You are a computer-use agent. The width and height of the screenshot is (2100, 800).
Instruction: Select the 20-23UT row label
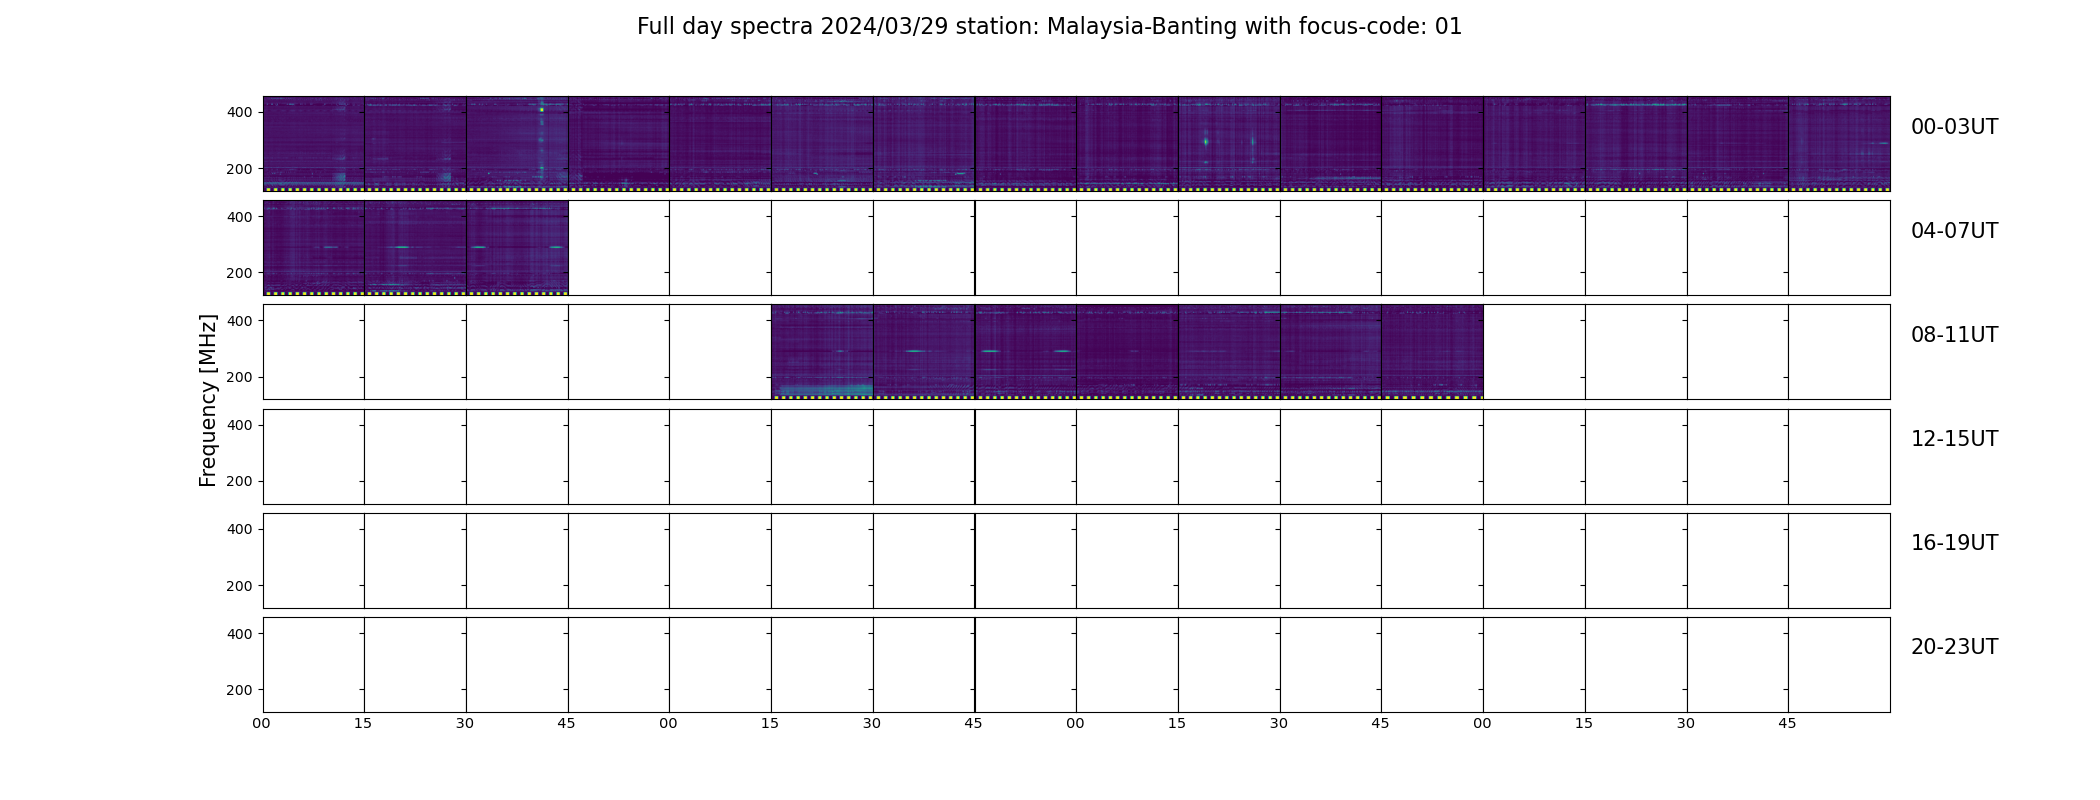tap(1954, 647)
